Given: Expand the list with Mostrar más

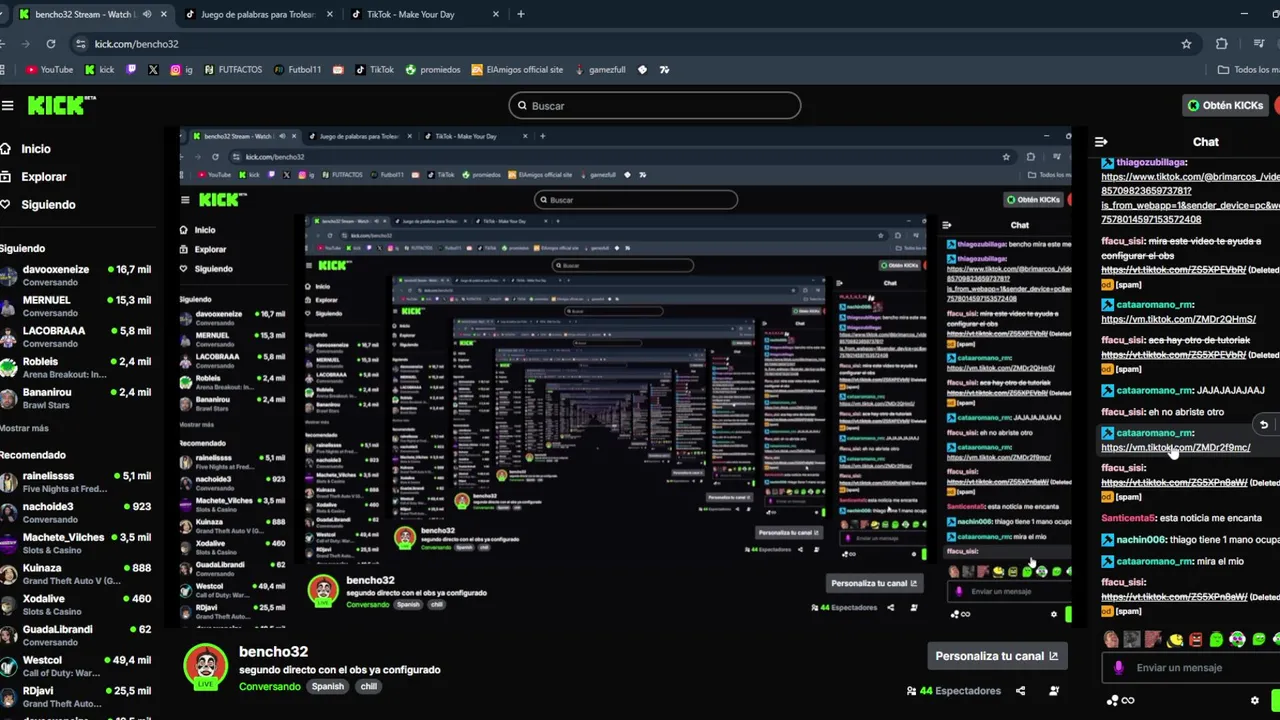Looking at the screenshot, I should [x=24, y=428].
